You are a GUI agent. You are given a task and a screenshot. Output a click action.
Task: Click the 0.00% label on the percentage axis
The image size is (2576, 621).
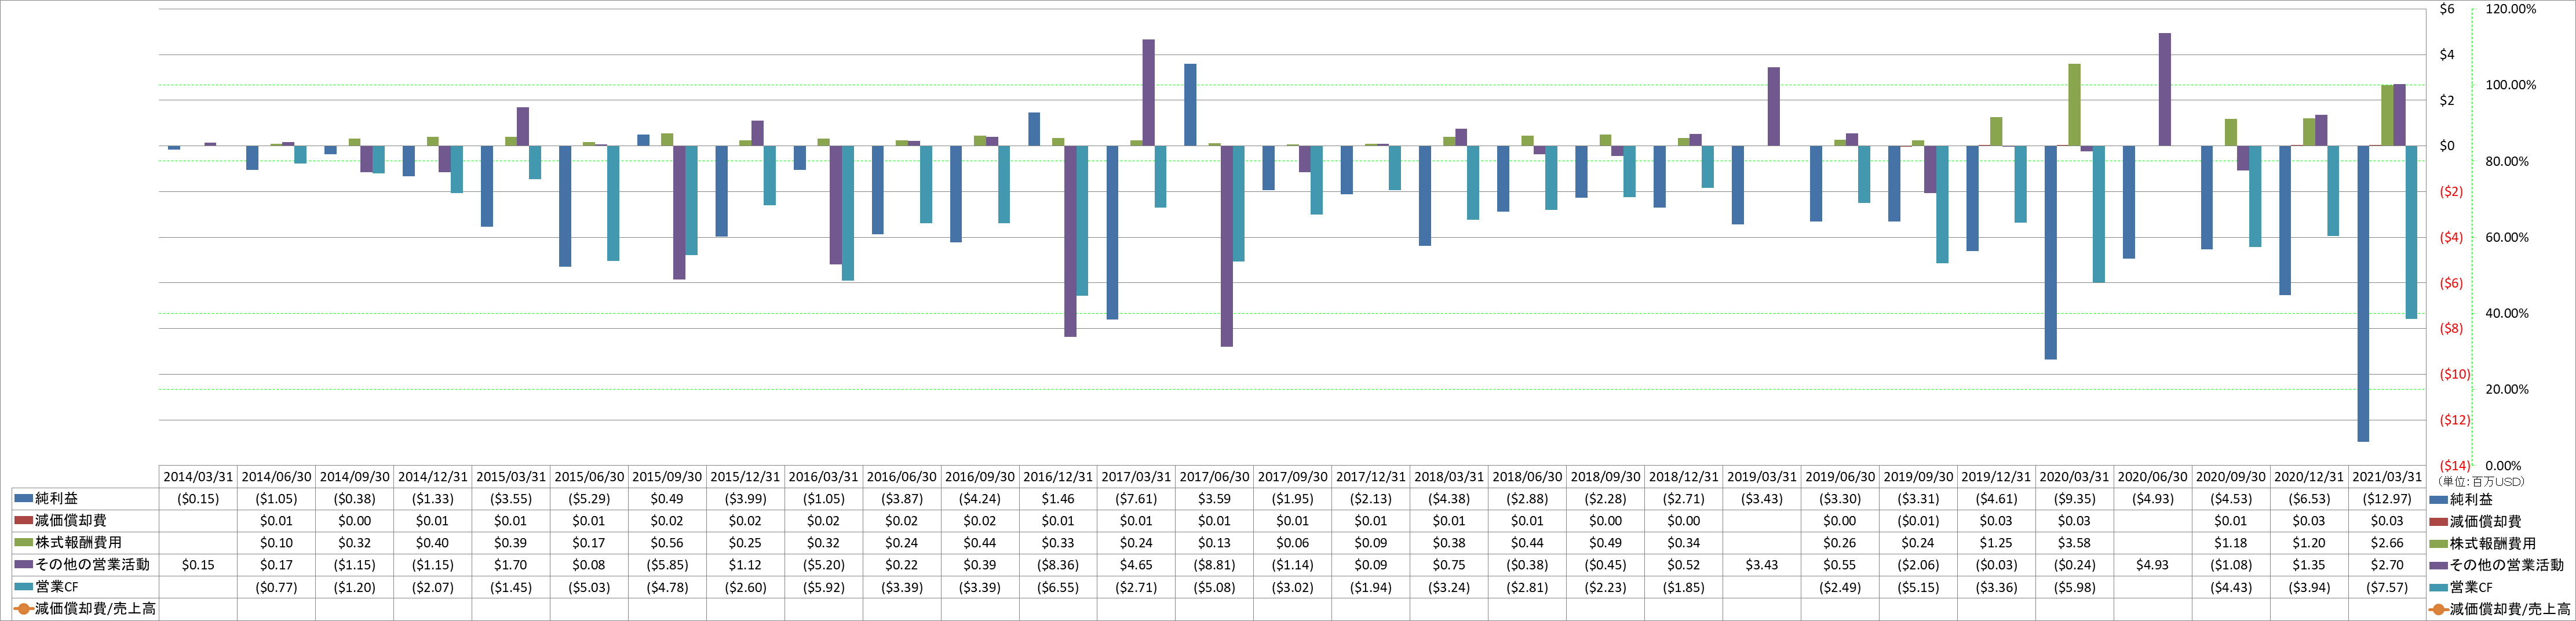click(x=2503, y=466)
